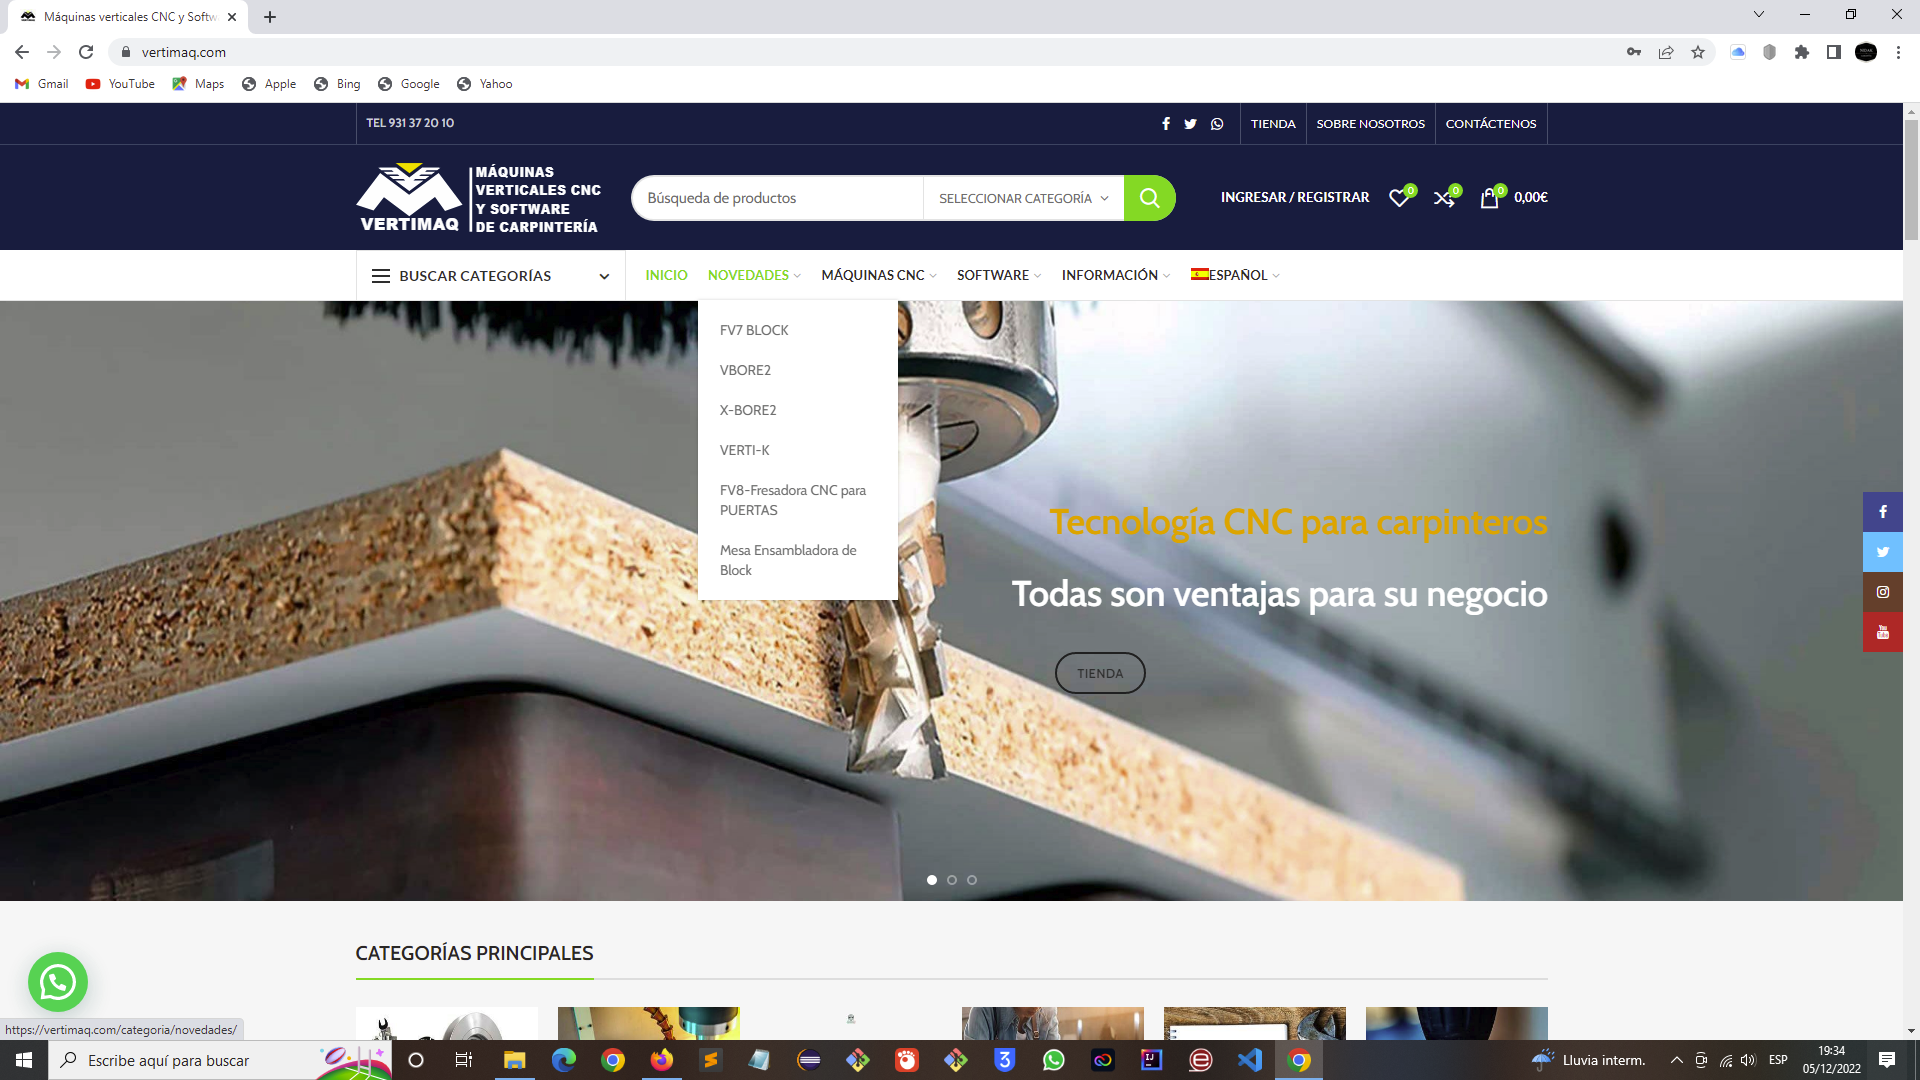Viewport: 1920px width, 1080px height.
Task: Open the browser extensions puzzle icon
Action: [1802, 52]
